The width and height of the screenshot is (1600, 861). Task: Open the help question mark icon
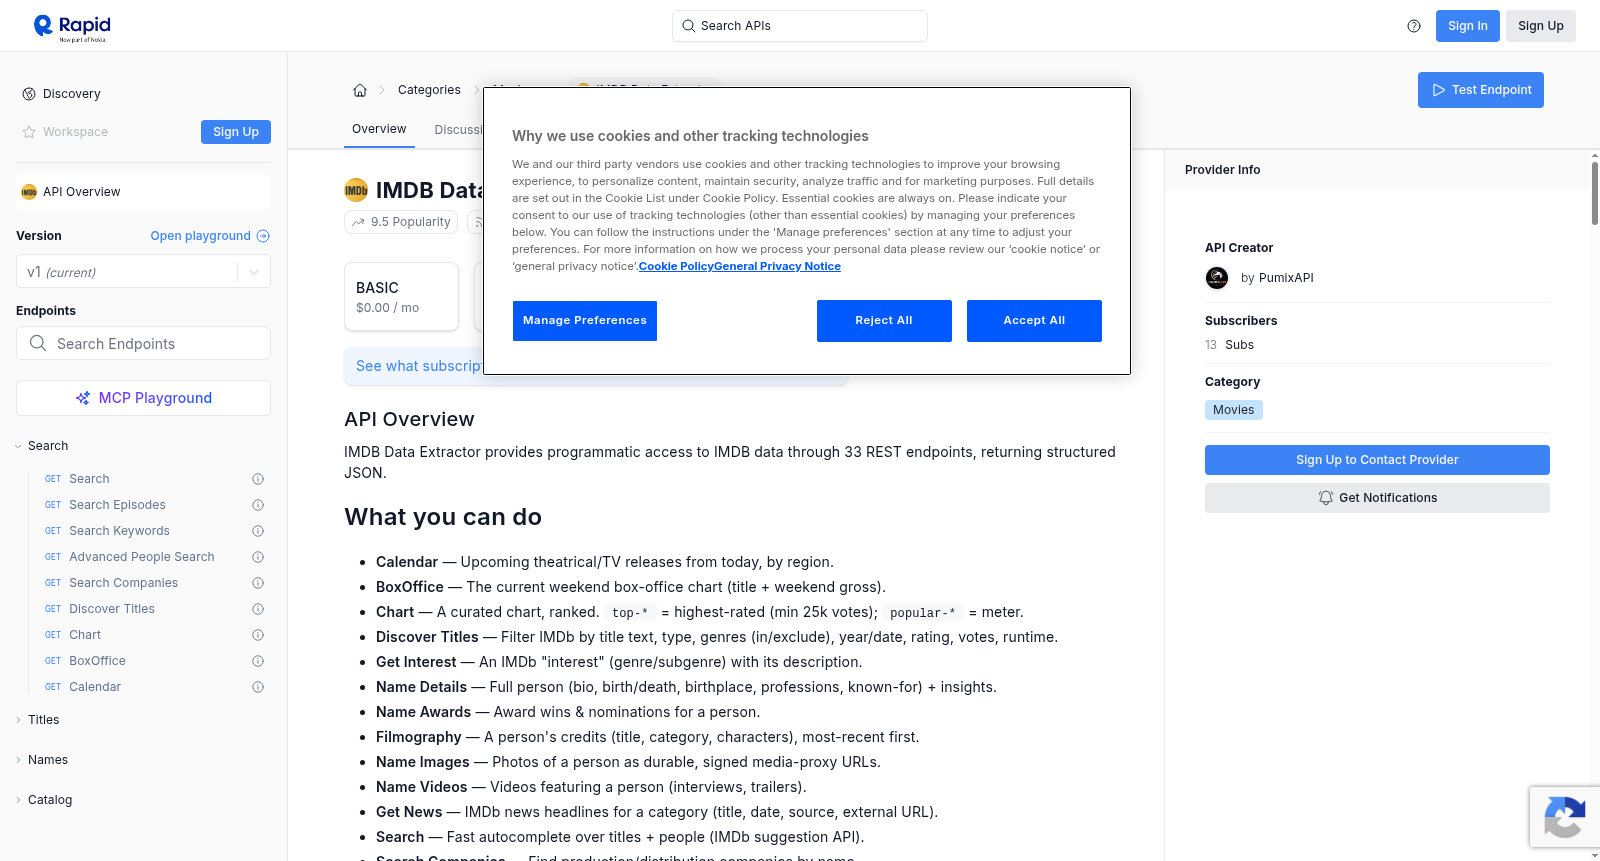point(1414,26)
